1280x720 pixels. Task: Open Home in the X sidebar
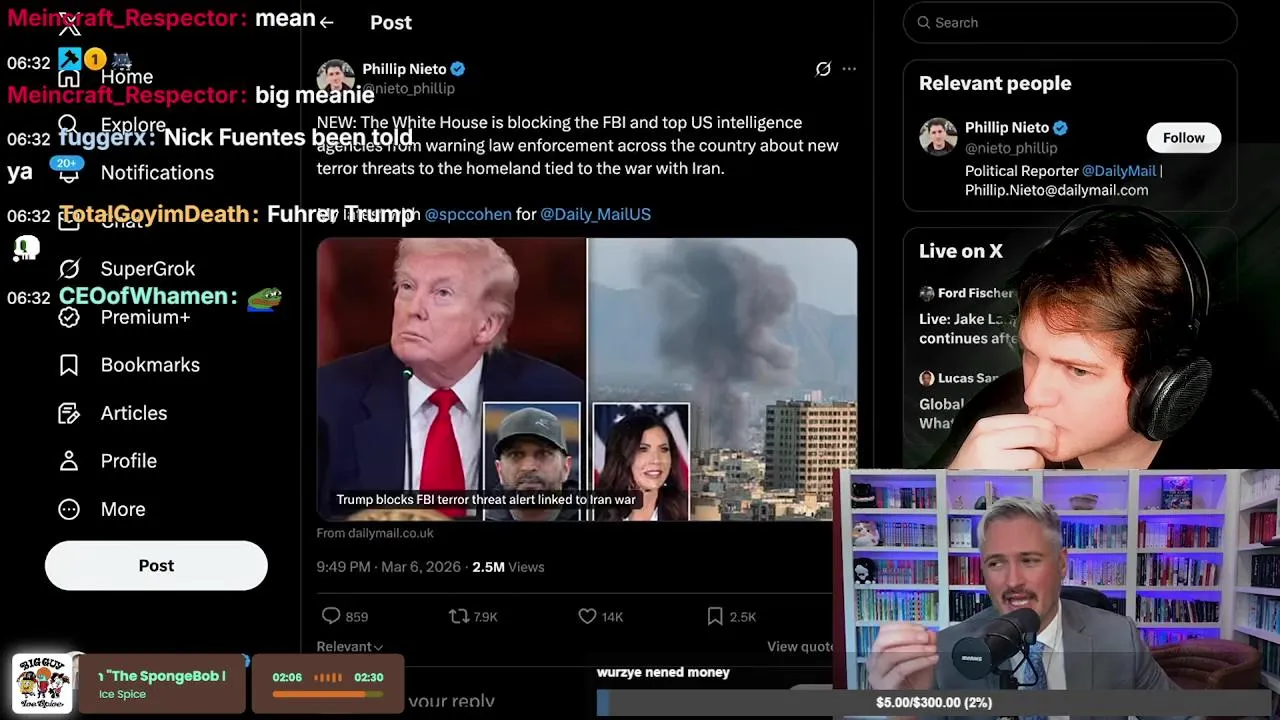pyautogui.click(x=126, y=77)
